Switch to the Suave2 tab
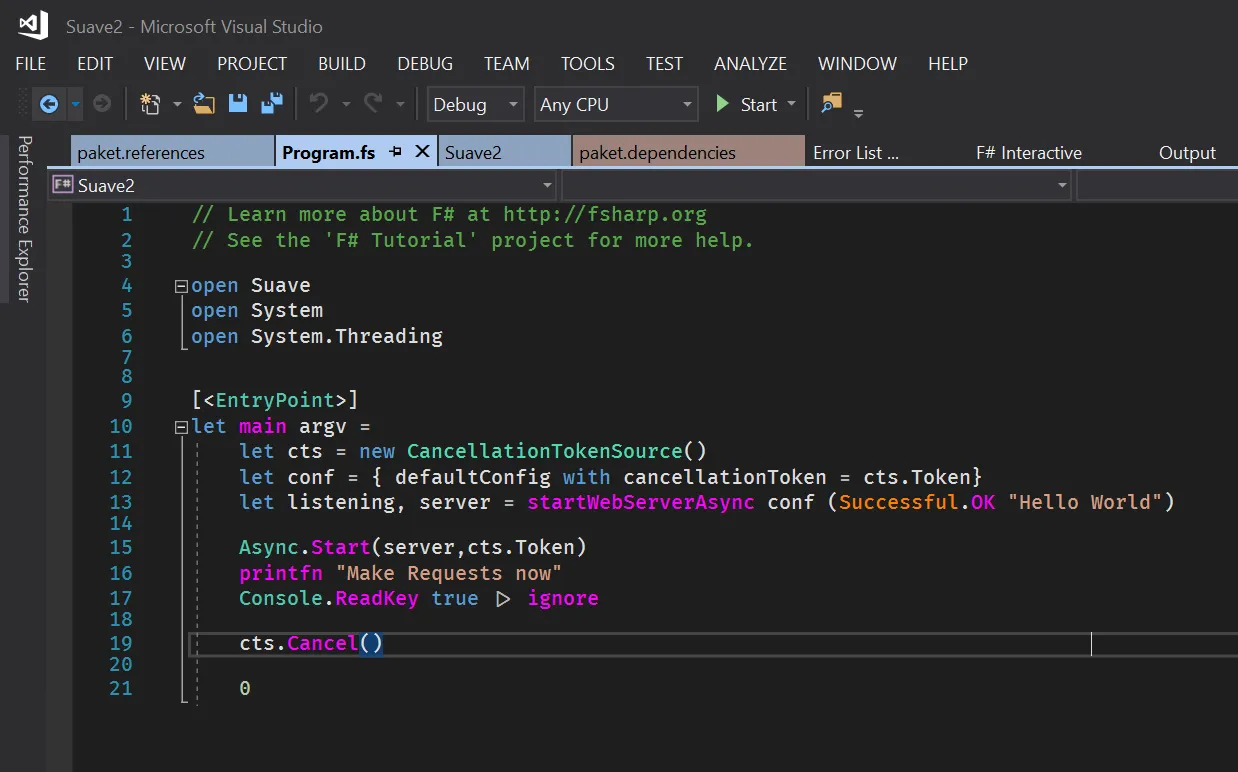Viewport: 1238px width, 772px height. (504, 152)
